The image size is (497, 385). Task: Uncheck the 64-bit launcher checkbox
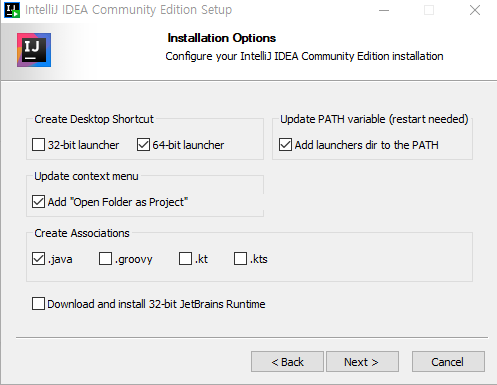coord(143,145)
